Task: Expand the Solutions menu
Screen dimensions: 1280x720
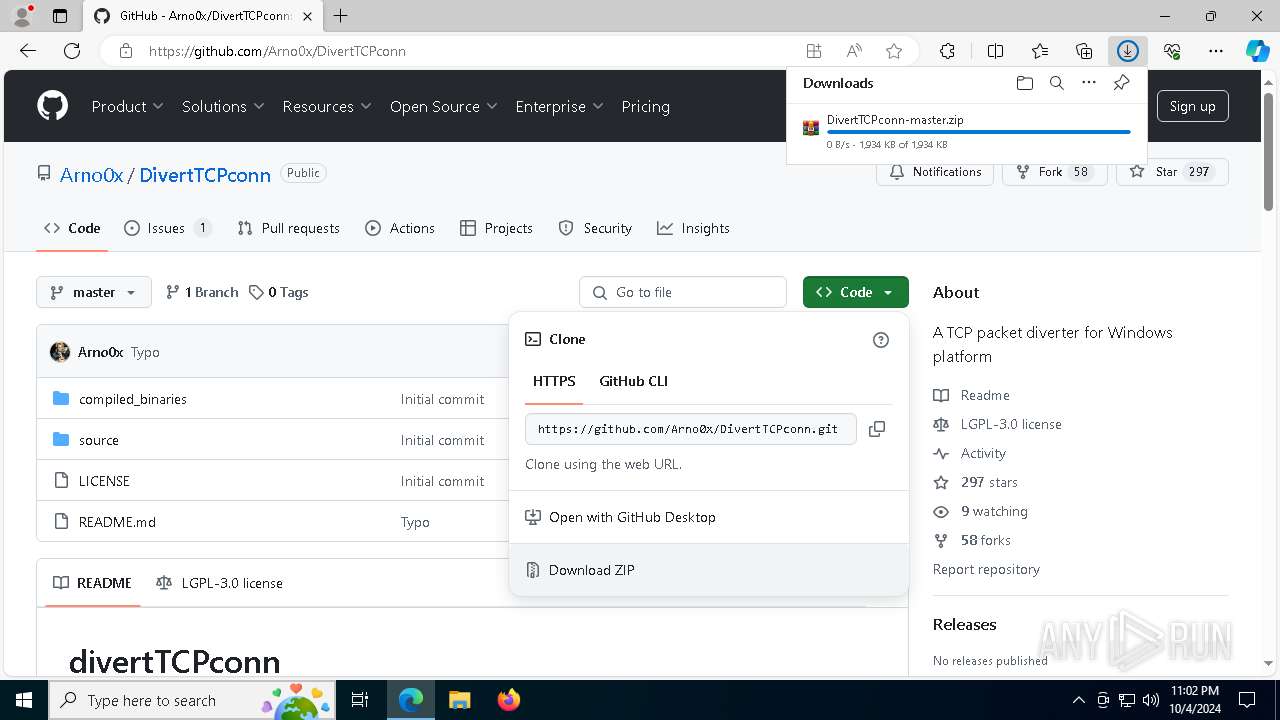Action: tap(223, 106)
